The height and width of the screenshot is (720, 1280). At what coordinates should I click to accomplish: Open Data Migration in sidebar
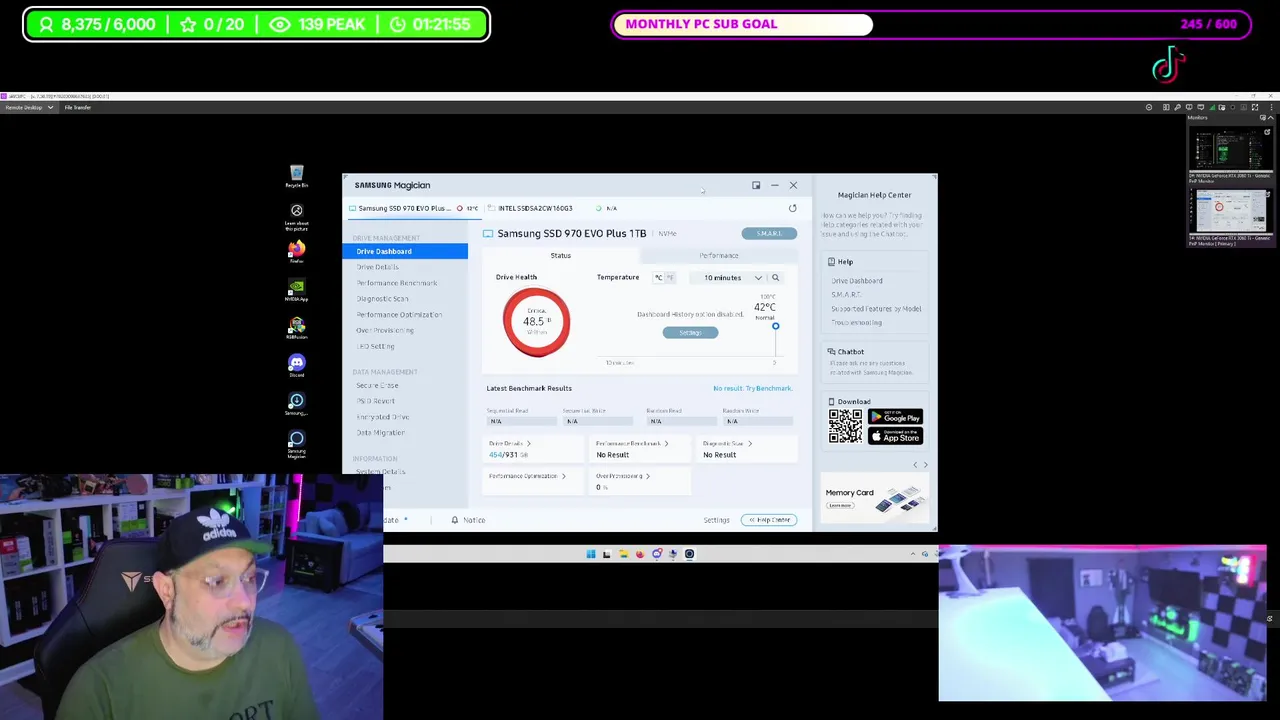[x=380, y=433]
